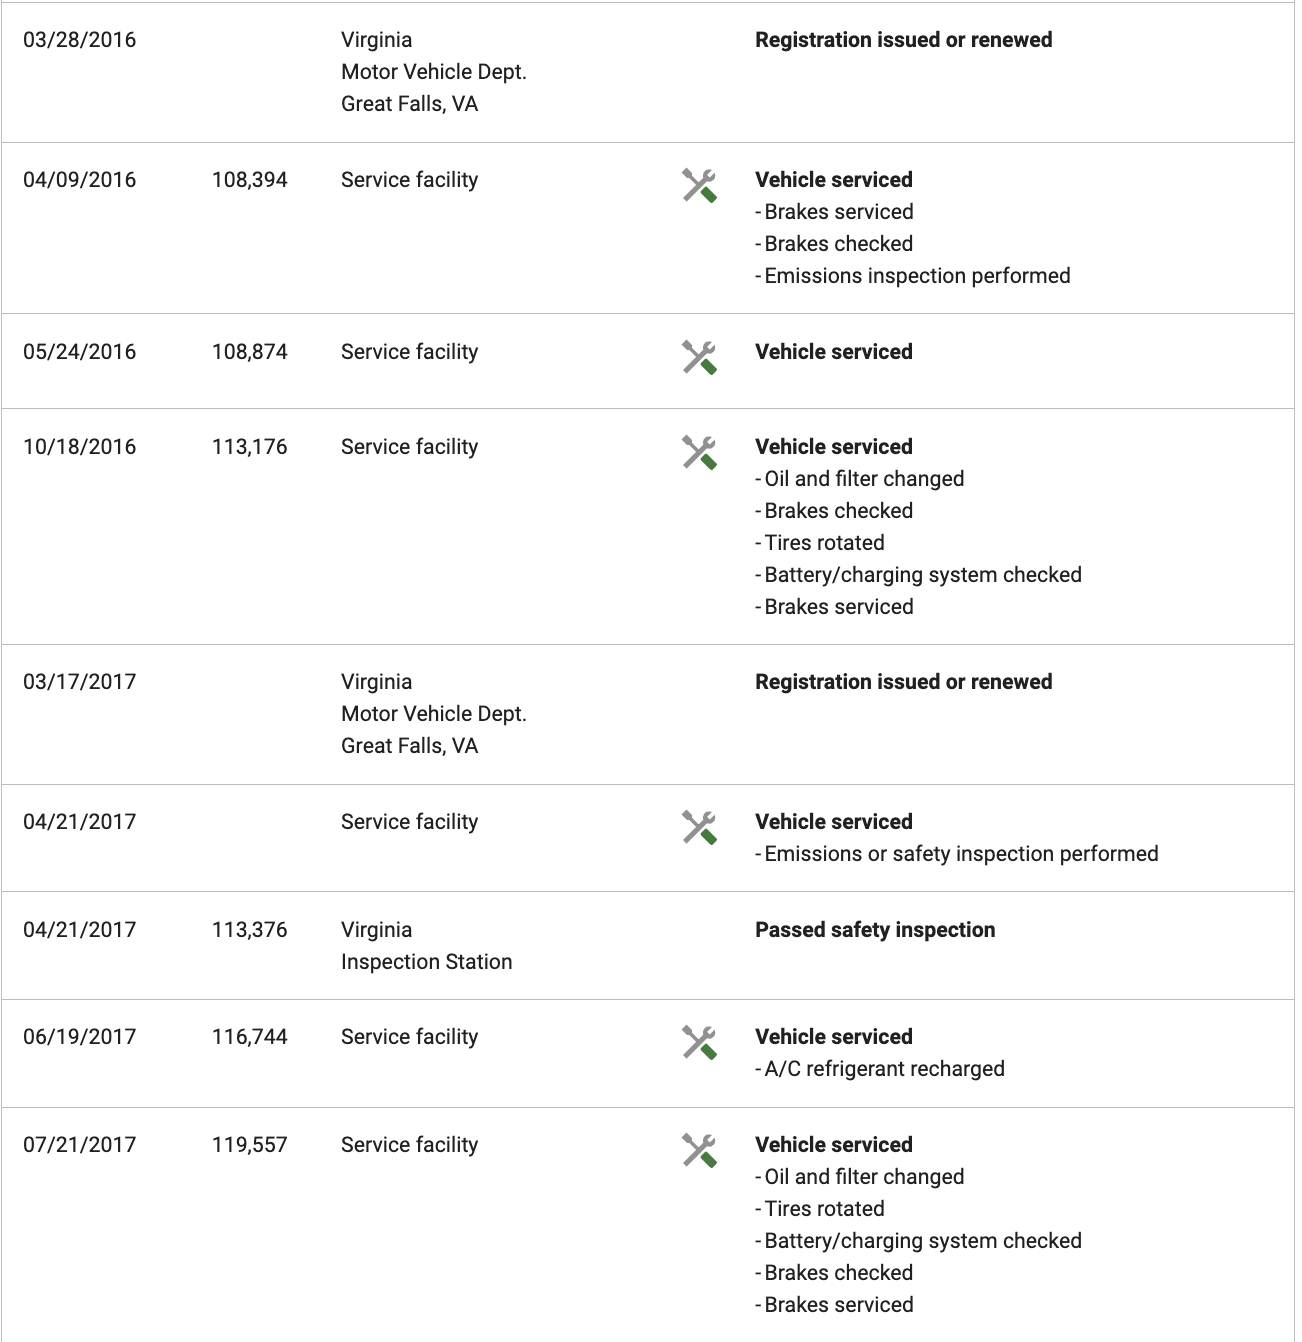The image size is (1302, 1342).
Task: Click the Virginia Inspection Station source
Action: 426,946
